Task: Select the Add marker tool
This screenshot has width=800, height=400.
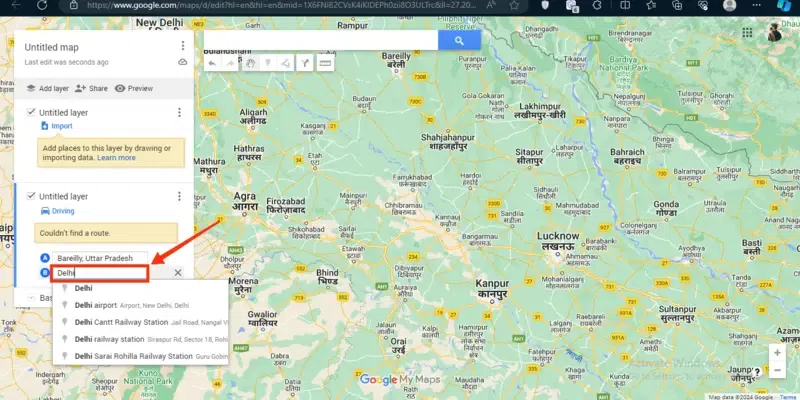Action: 268,63
